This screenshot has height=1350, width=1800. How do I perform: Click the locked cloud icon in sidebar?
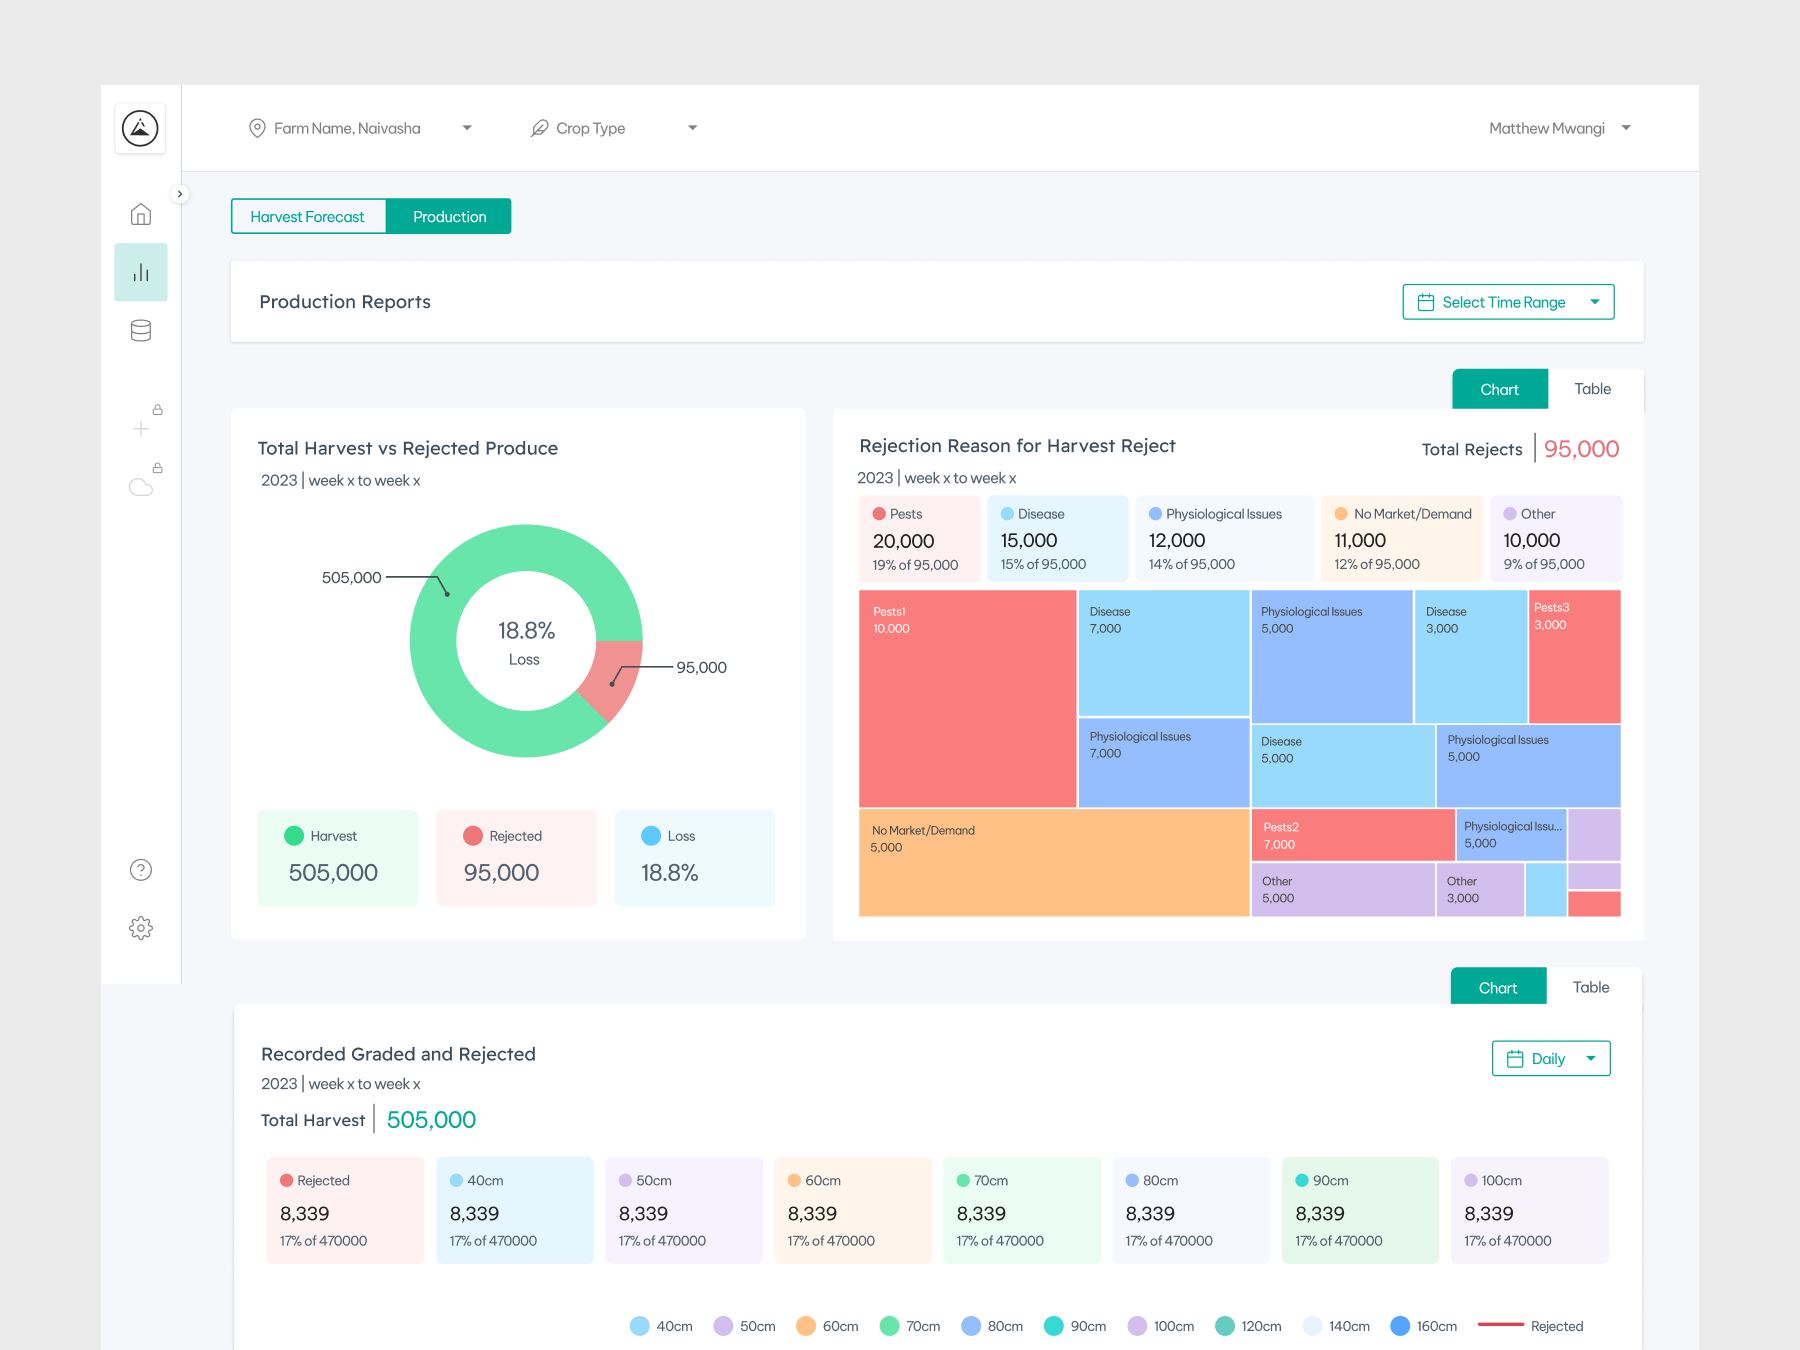click(141, 487)
